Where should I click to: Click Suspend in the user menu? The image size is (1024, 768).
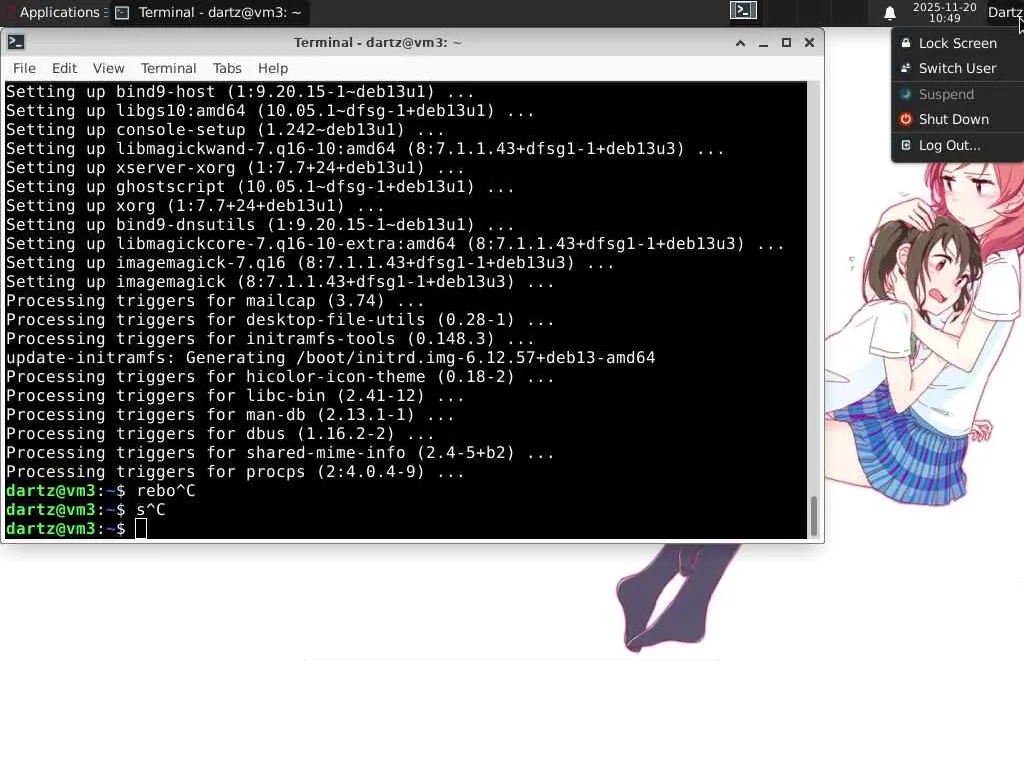pyautogui.click(x=957, y=94)
